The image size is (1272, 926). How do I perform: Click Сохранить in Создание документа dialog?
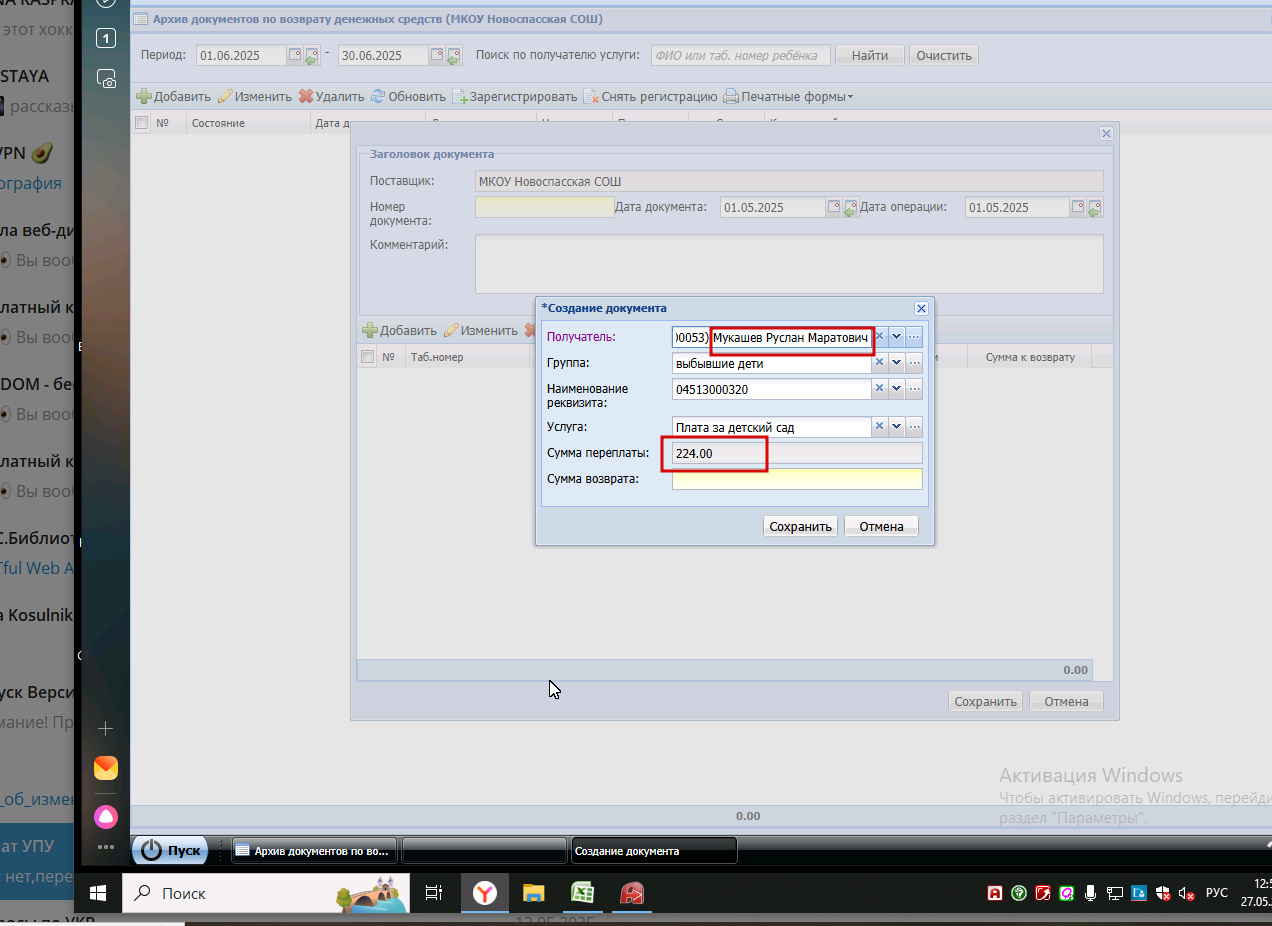[x=800, y=526]
